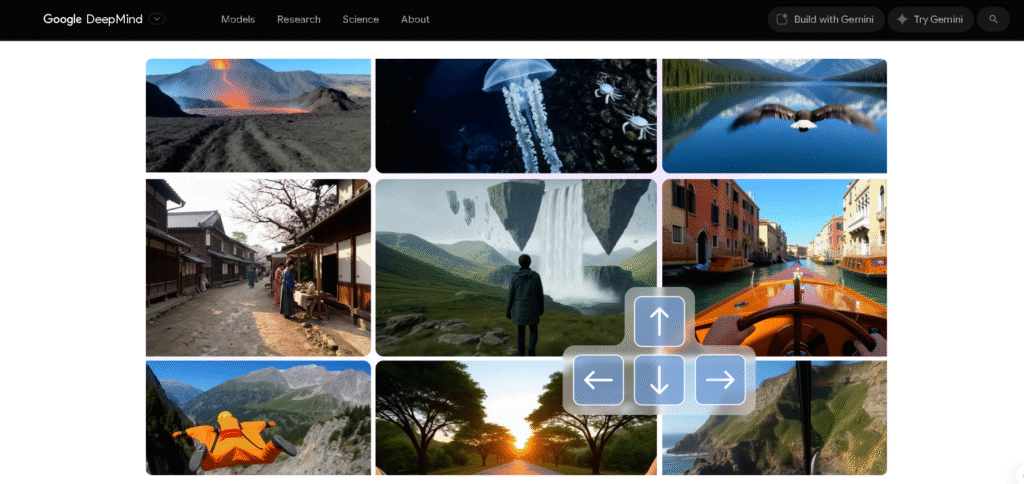Open the Japanese village street thumbnail
This screenshot has width=1024, height=484.
[258, 267]
